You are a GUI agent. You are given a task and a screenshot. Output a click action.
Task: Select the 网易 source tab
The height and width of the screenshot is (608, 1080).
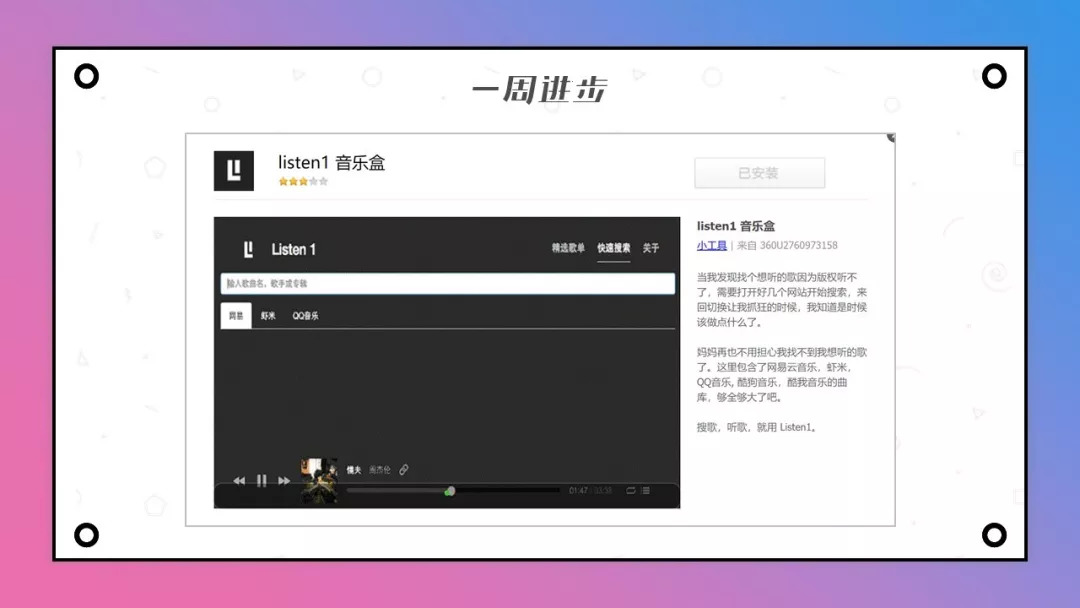(x=236, y=315)
